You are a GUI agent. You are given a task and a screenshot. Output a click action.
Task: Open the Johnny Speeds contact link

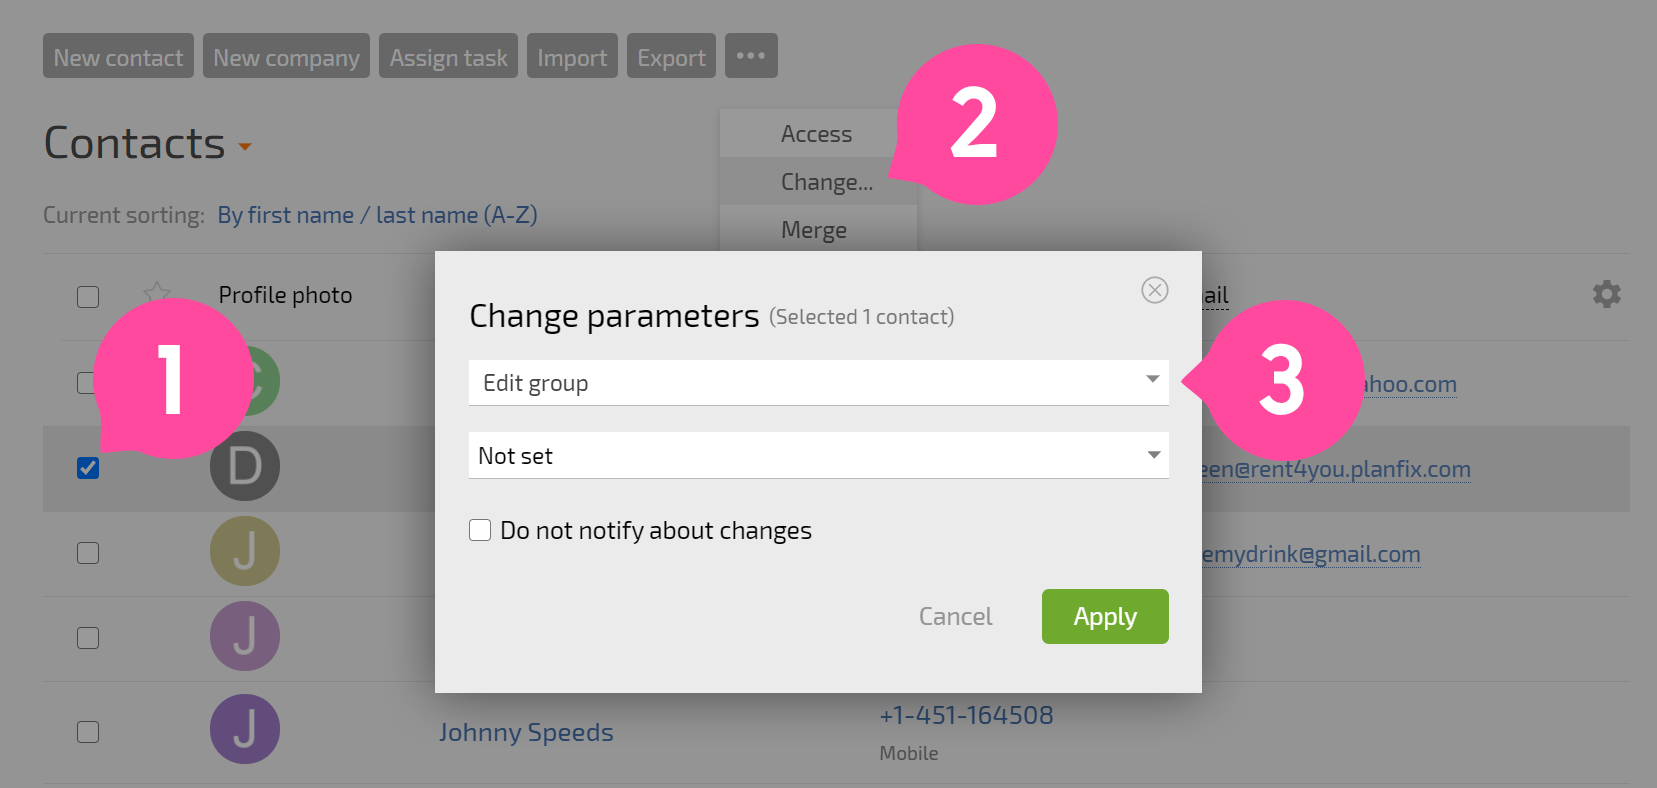pyautogui.click(x=526, y=732)
